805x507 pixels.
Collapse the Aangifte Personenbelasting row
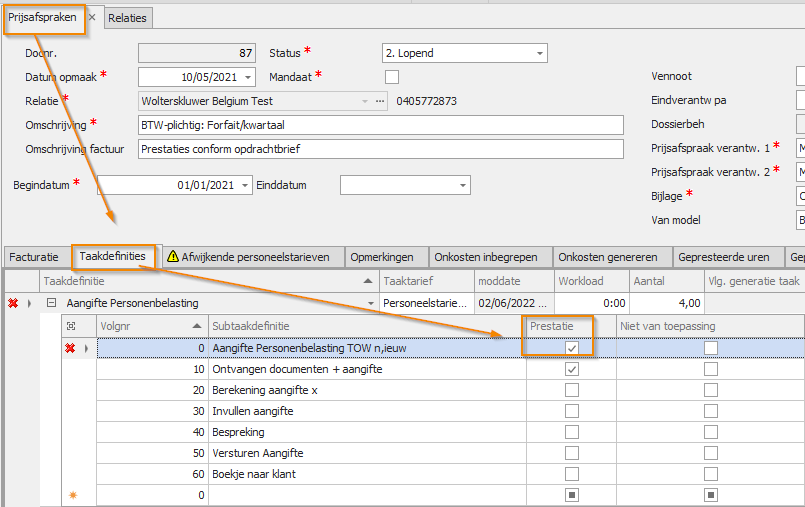(51, 303)
